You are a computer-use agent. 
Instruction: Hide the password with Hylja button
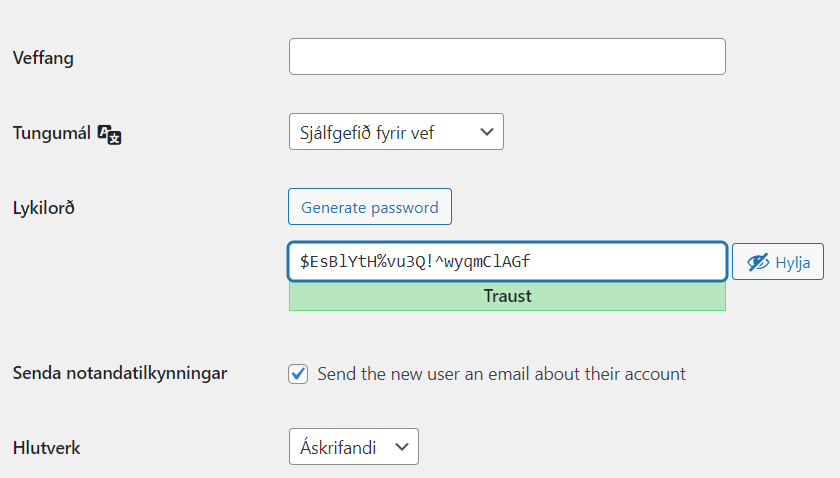click(x=778, y=262)
